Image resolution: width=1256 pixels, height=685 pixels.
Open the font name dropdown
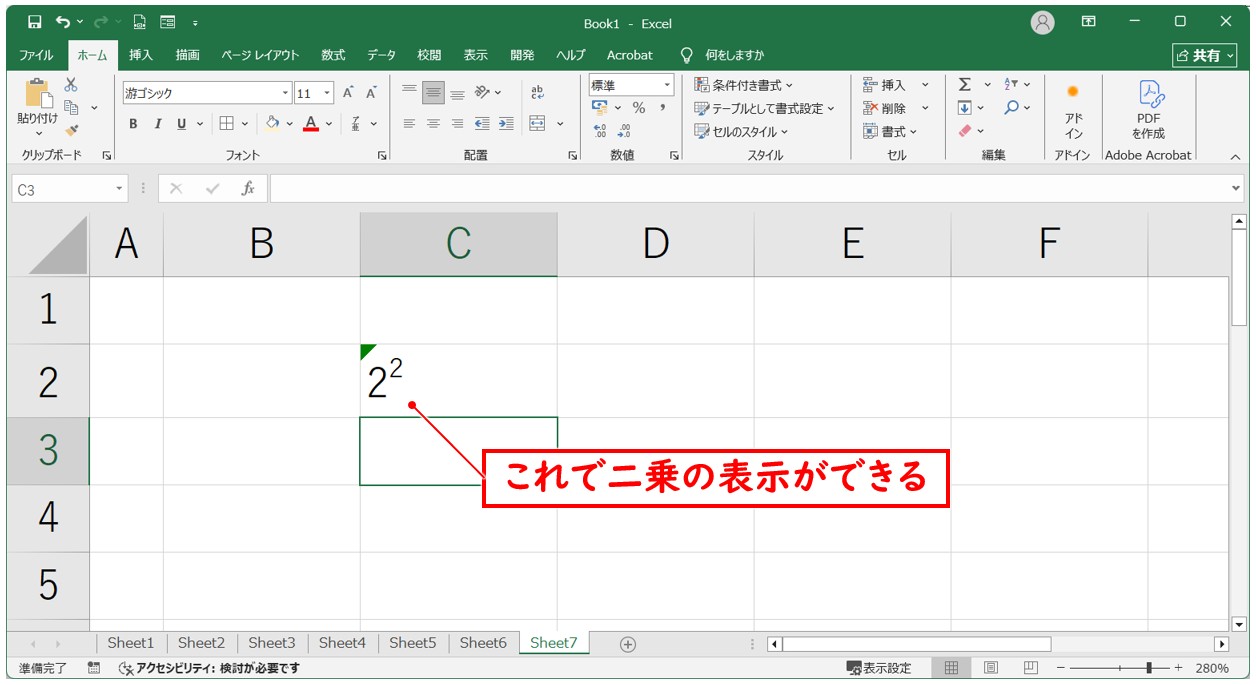tap(285, 93)
